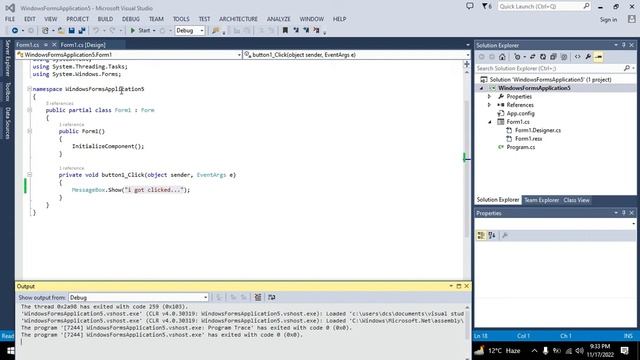This screenshot has height=360, width=640.
Task: Toggle pin on Form1.cs tab
Action: (x=46, y=45)
